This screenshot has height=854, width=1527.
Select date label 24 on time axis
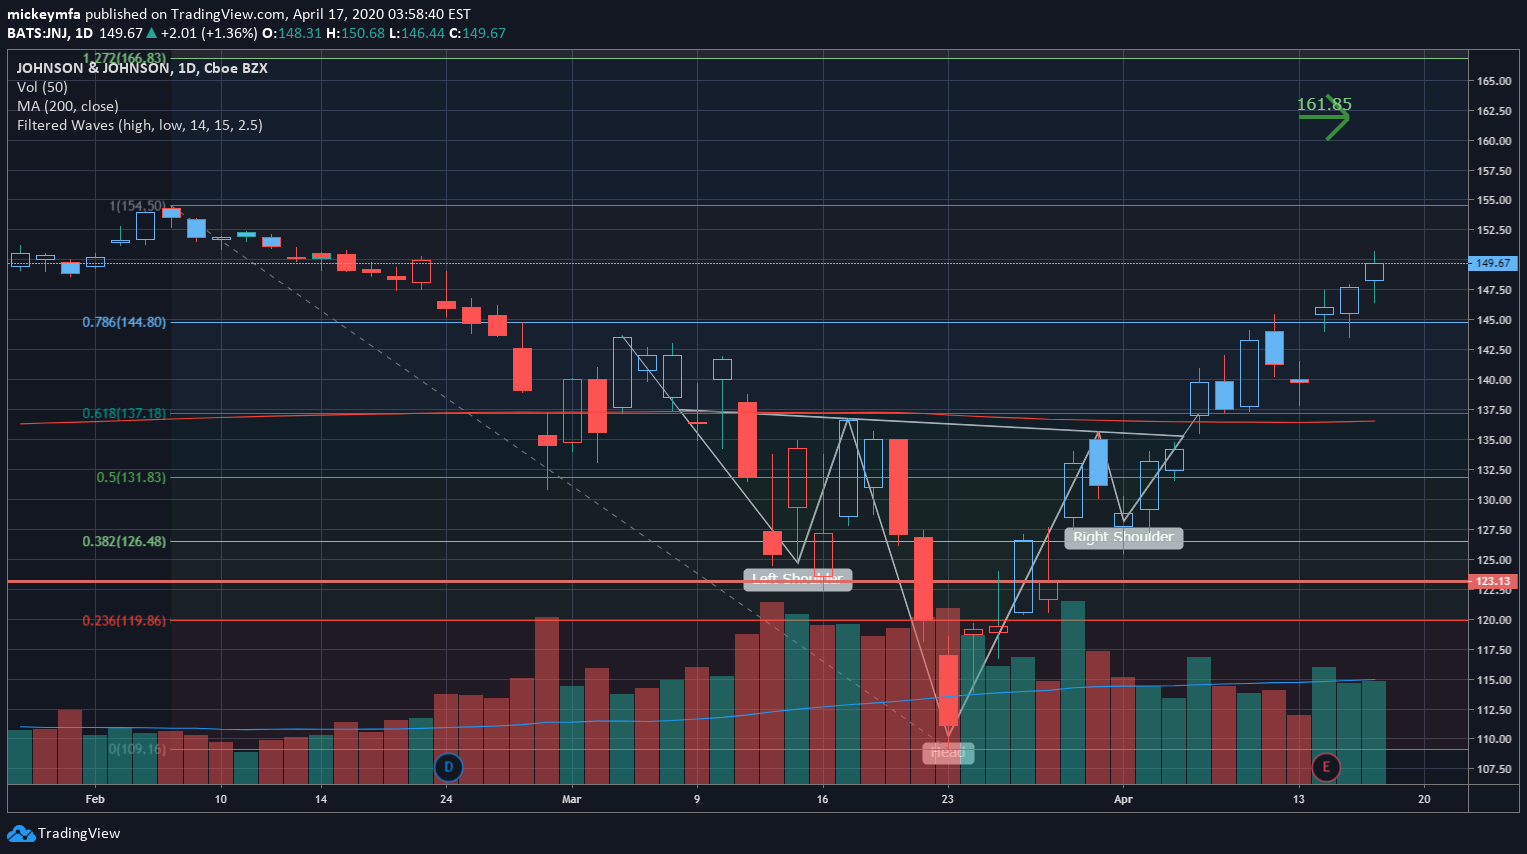click(x=446, y=799)
